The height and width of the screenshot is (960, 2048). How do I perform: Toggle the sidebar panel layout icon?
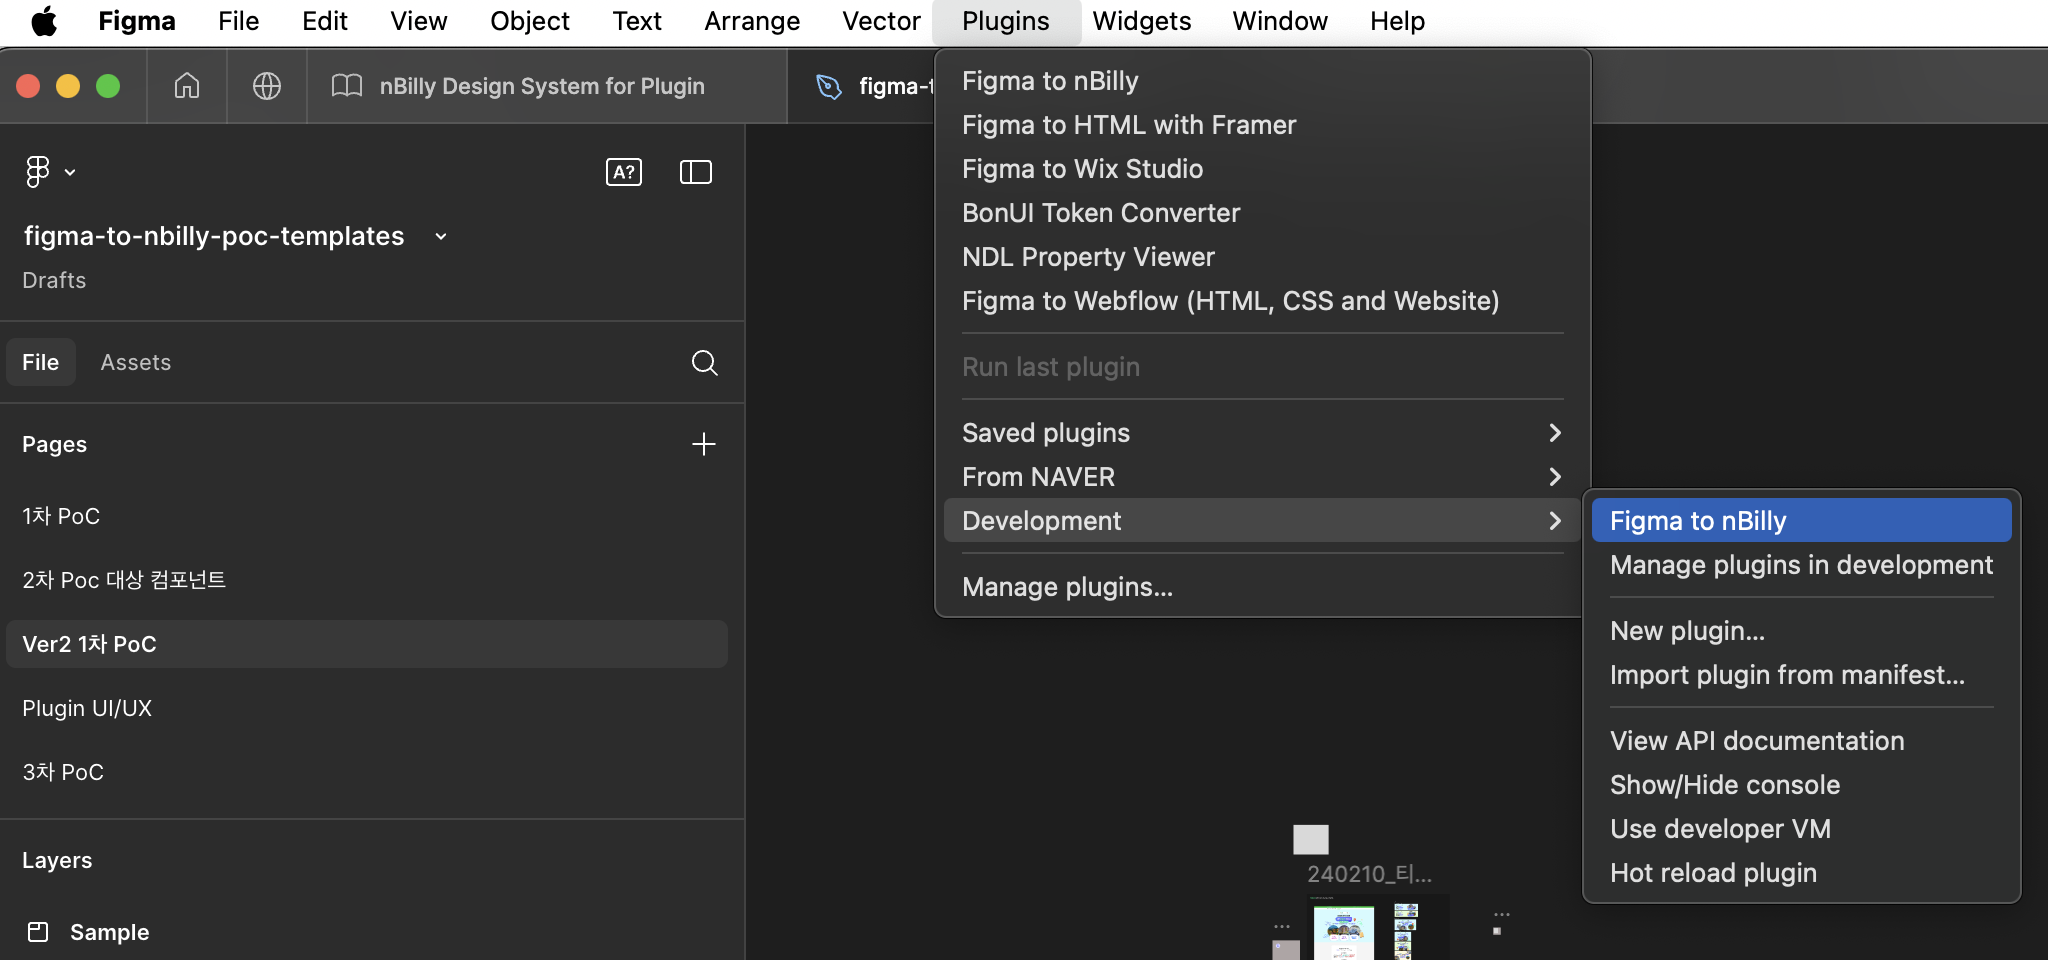[695, 172]
